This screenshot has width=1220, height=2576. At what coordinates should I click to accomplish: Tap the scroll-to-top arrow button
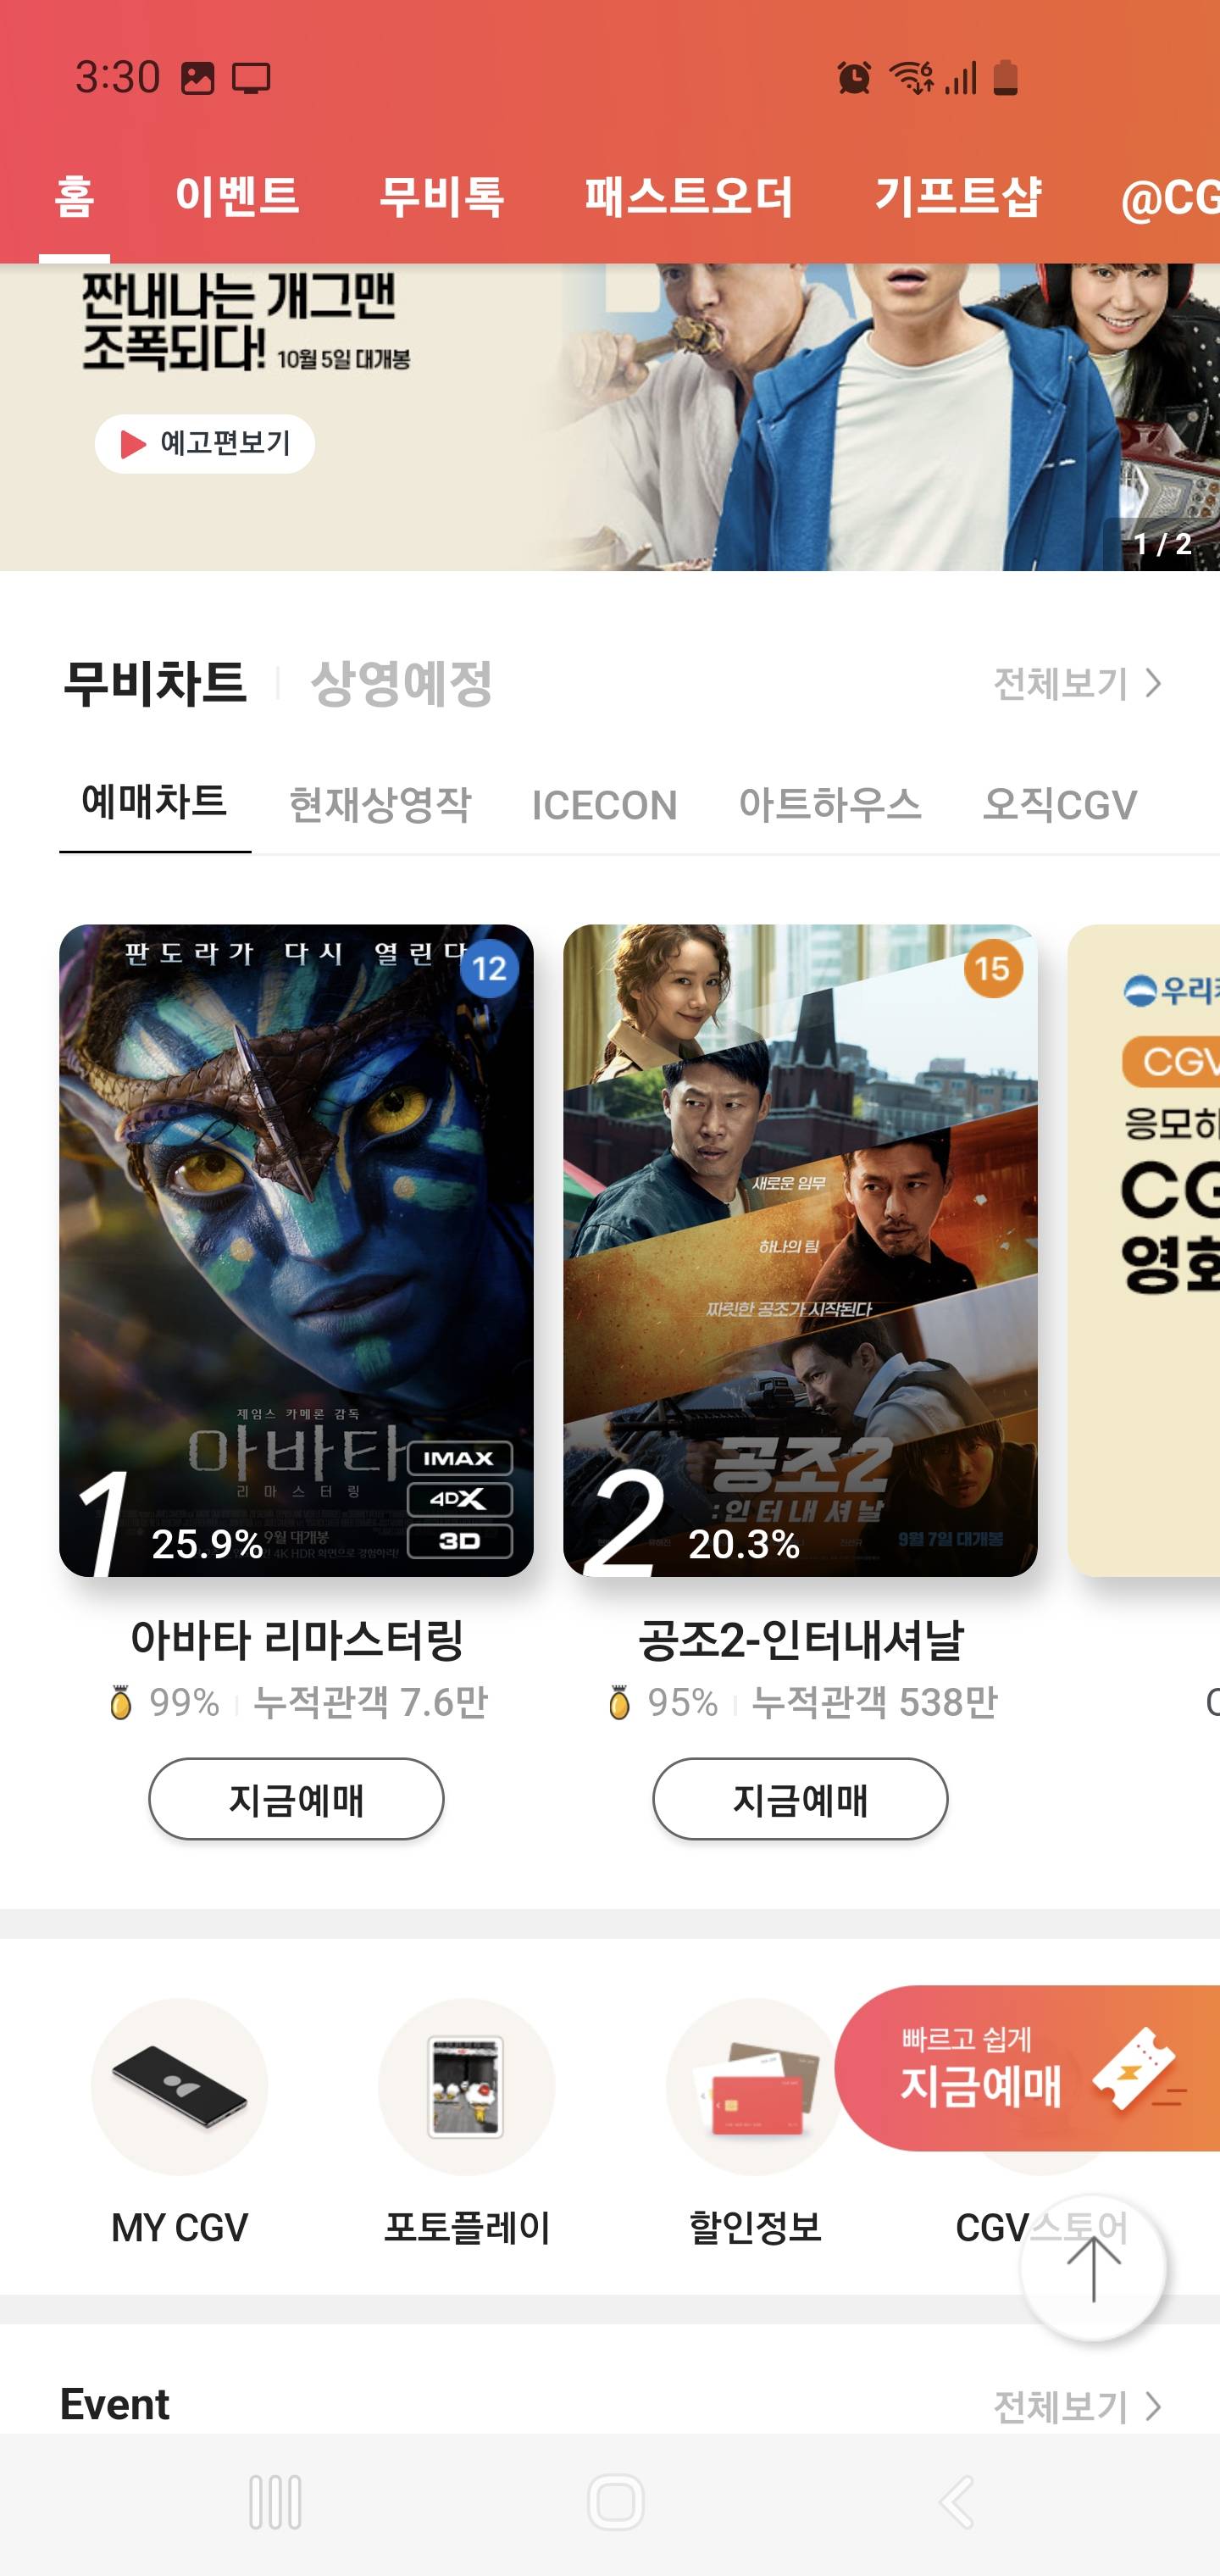pos(1093,2268)
